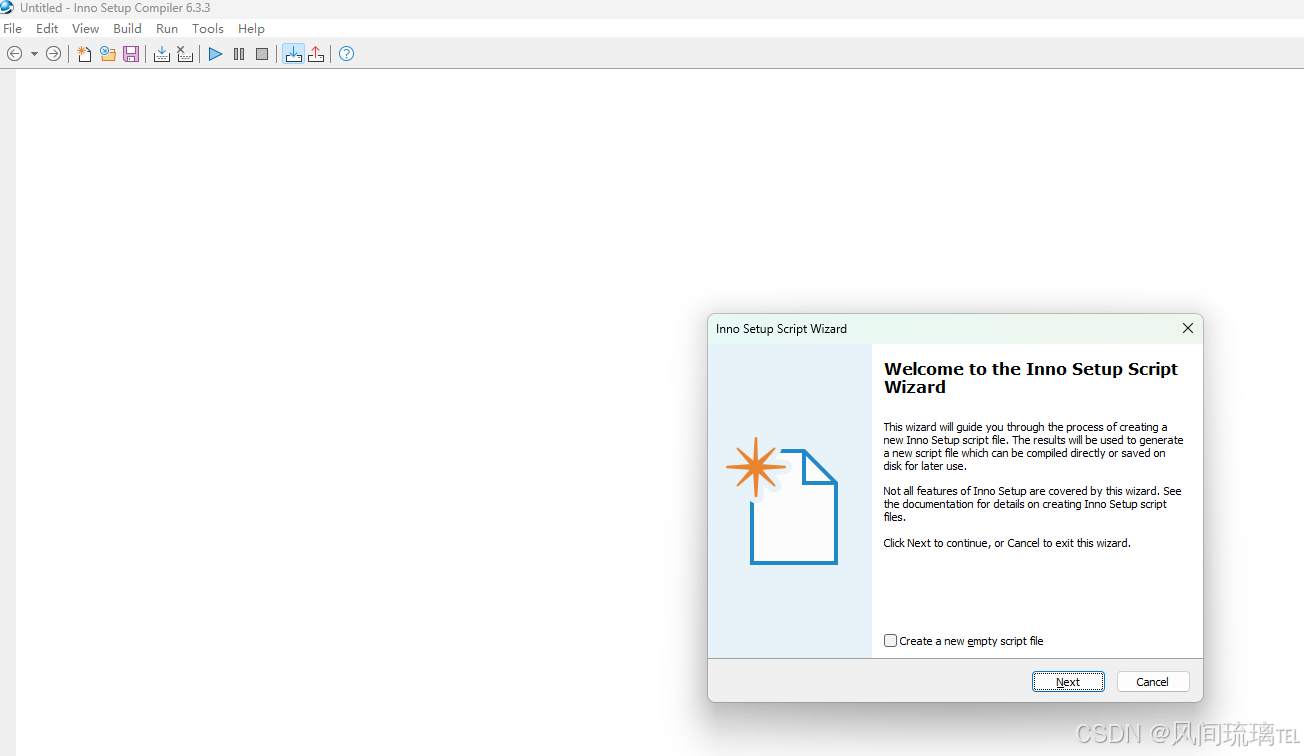Click the Pause toolbar icon
Viewport: 1304px width, 756px height.
coord(239,54)
